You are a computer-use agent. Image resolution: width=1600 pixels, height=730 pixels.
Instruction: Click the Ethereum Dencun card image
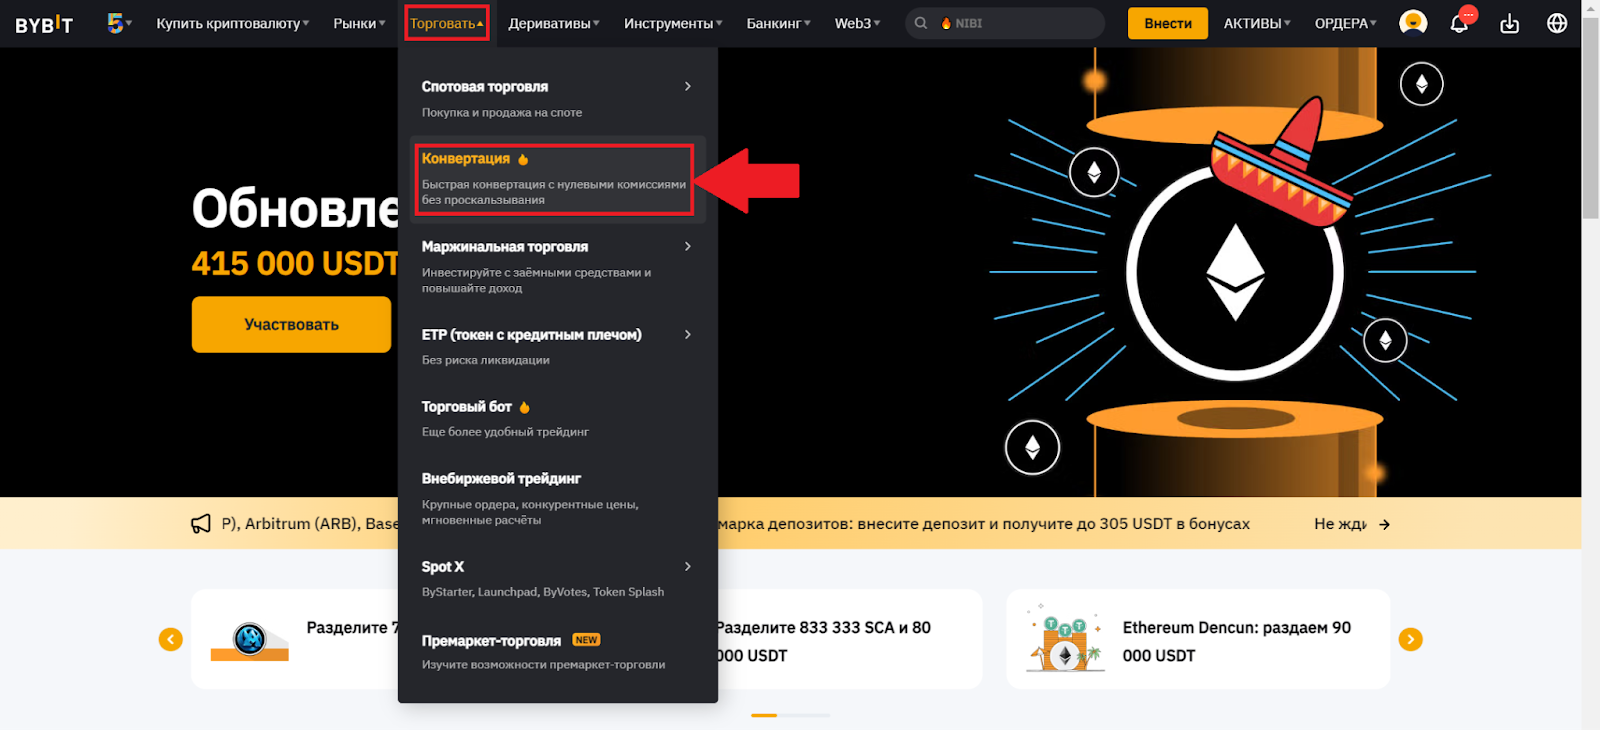point(1065,640)
